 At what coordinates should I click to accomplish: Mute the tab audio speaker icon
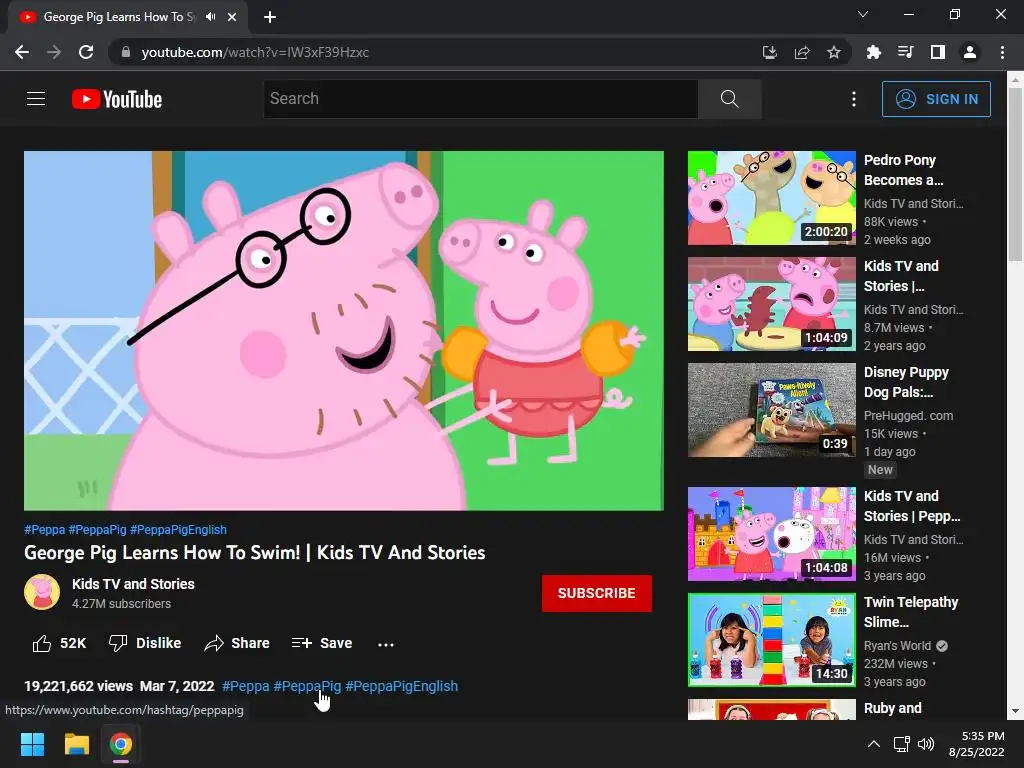tap(210, 17)
